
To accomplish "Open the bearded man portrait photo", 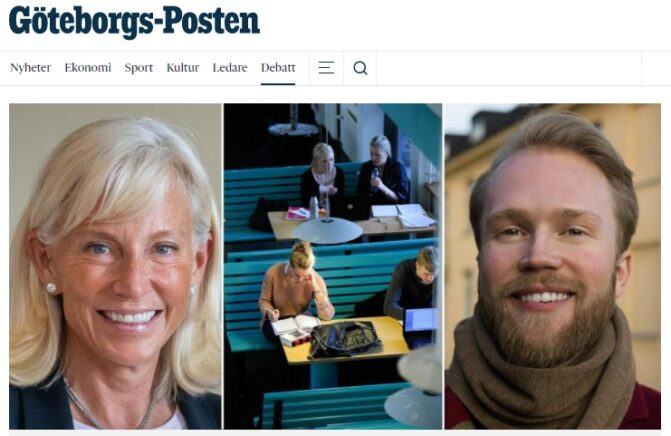I will click(x=552, y=266).
